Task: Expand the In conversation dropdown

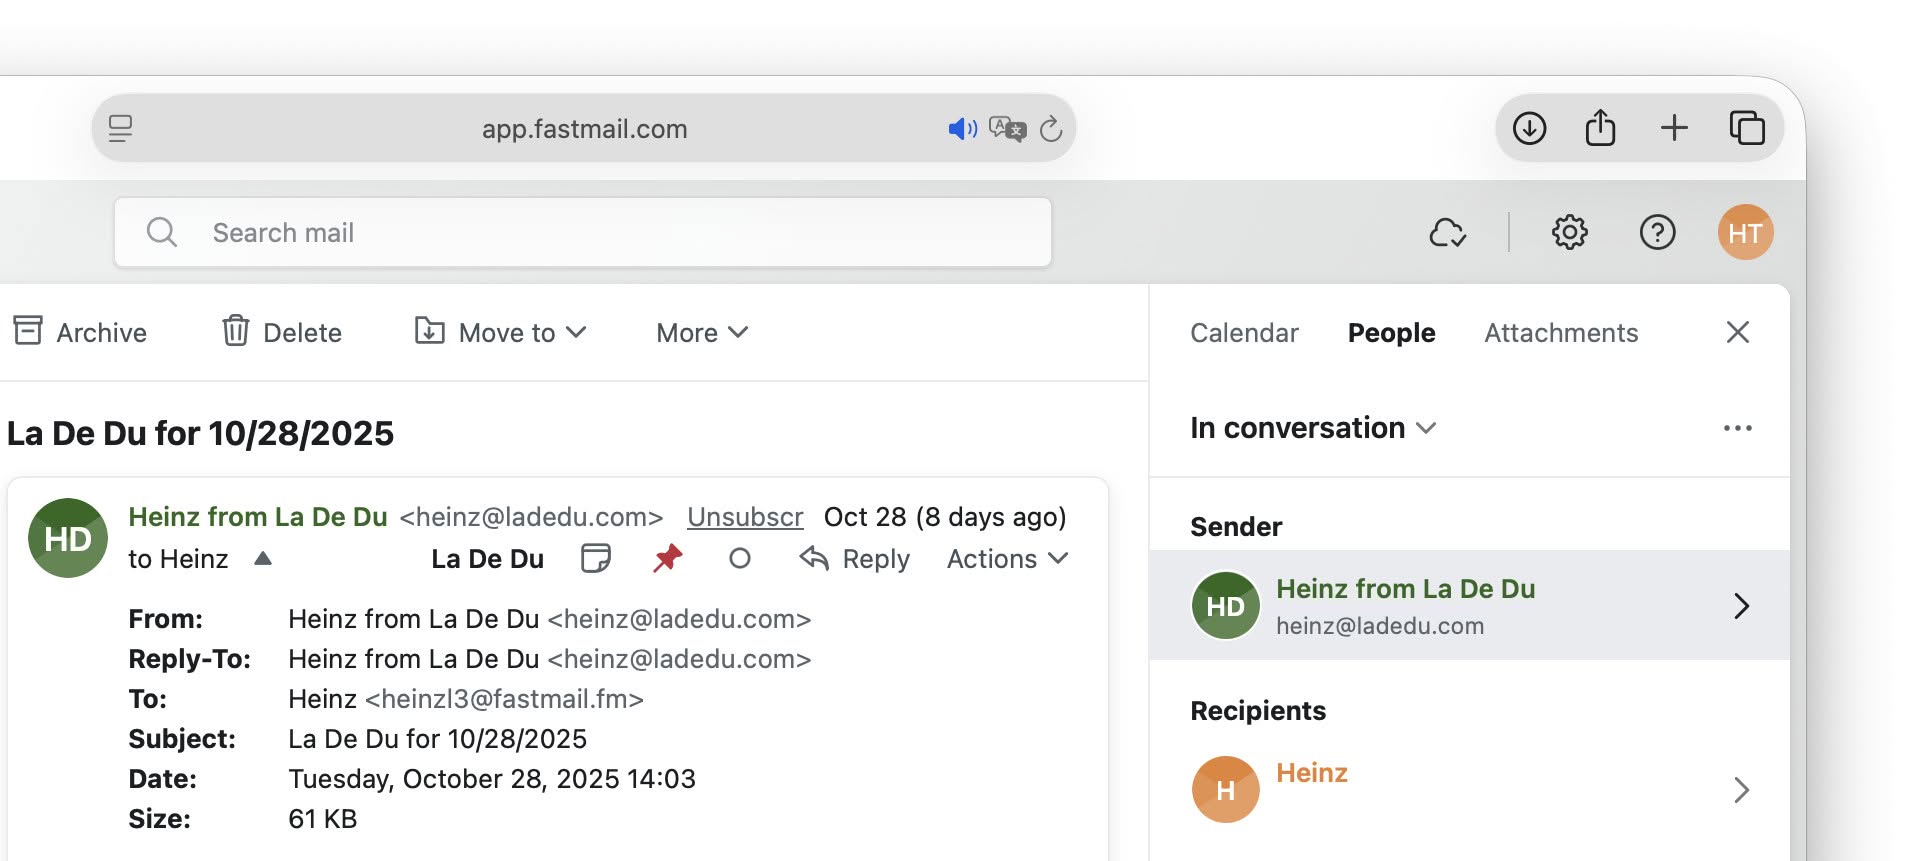Action: pos(1313,428)
